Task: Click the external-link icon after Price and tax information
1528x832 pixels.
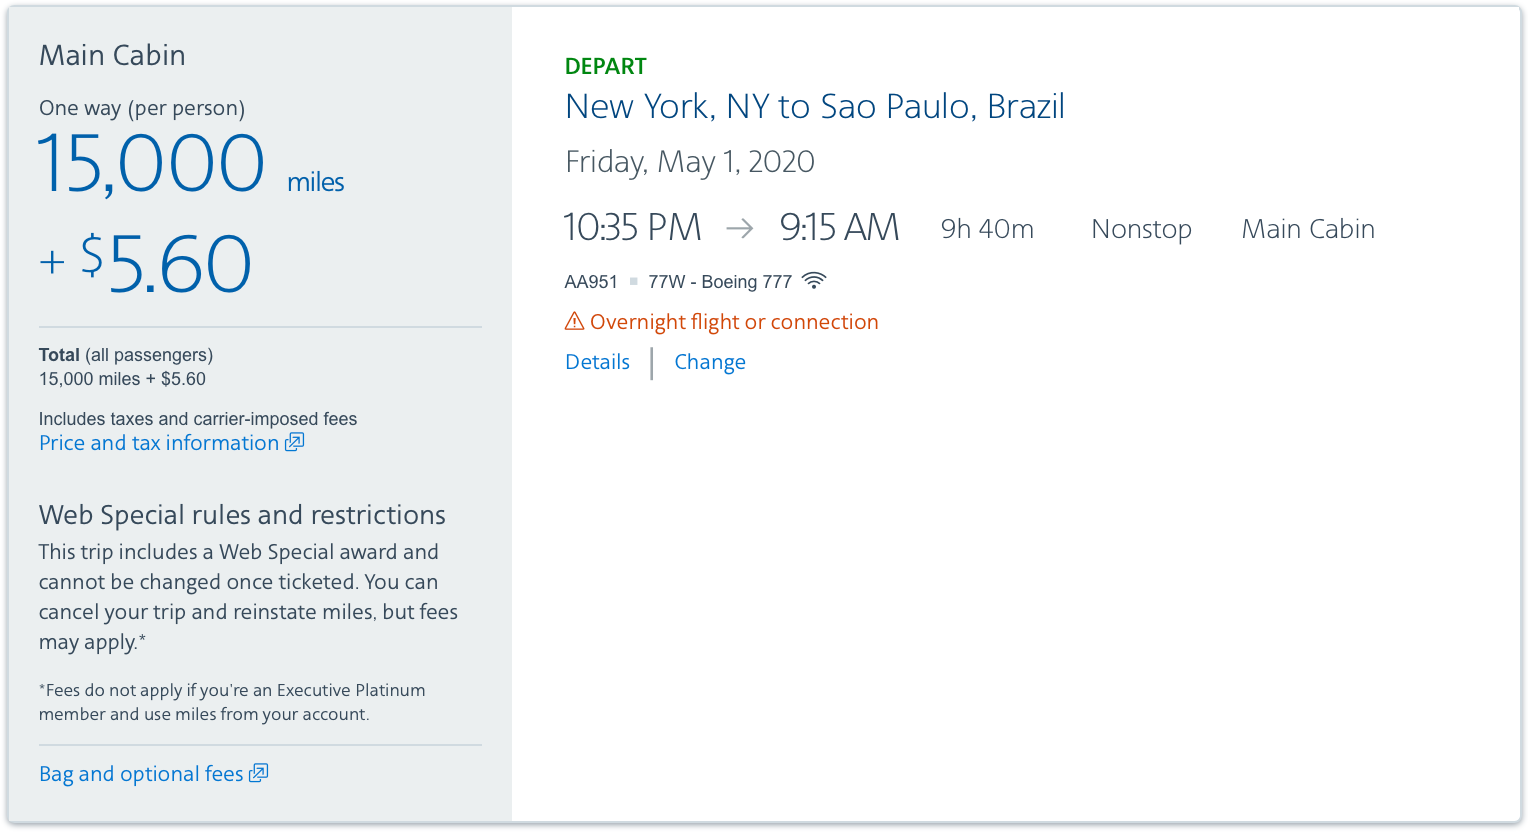Action: [294, 442]
